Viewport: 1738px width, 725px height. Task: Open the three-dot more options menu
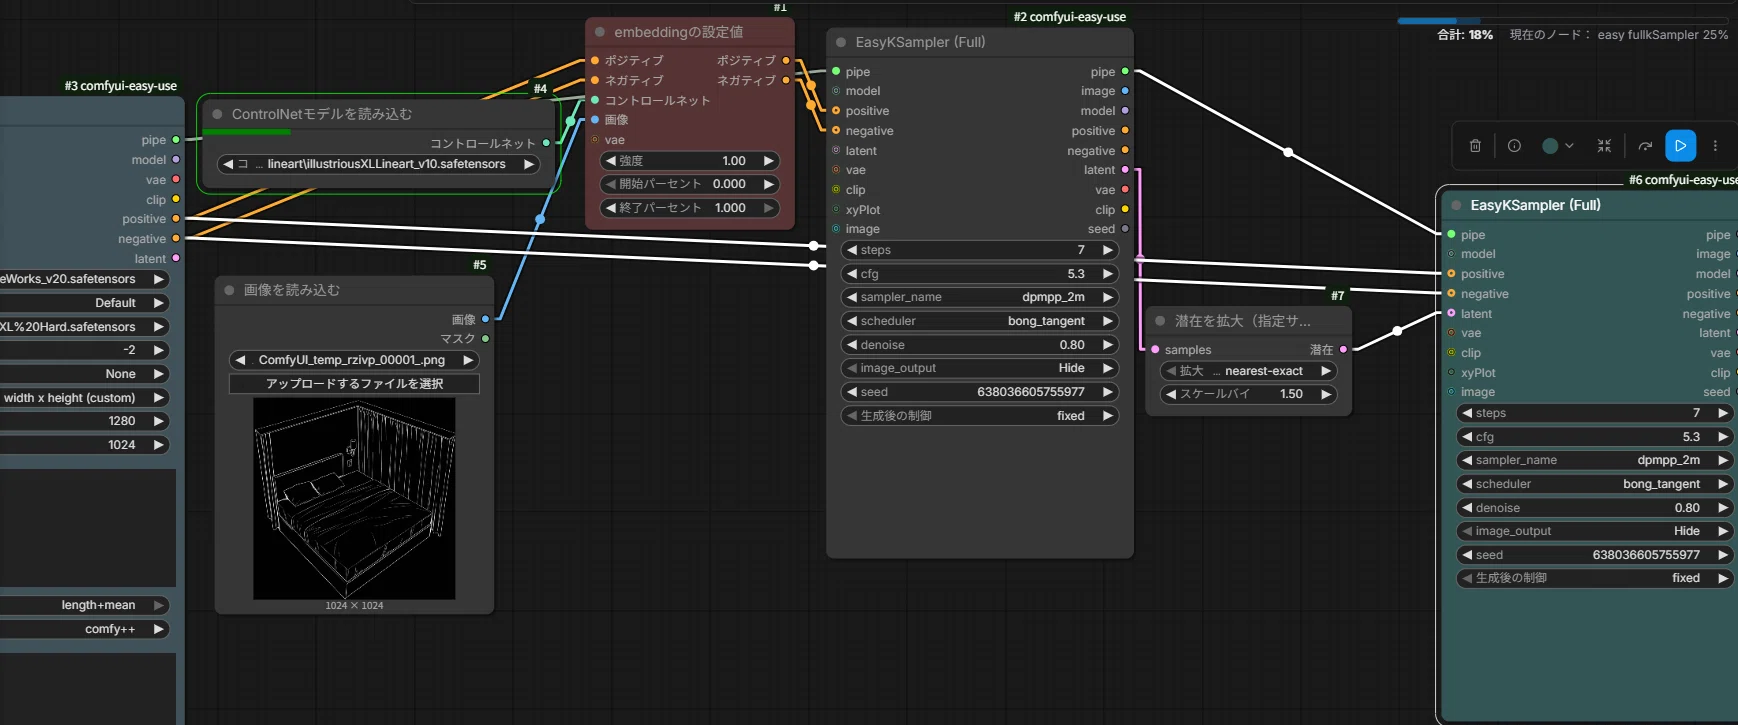(x=1715, y=146)
